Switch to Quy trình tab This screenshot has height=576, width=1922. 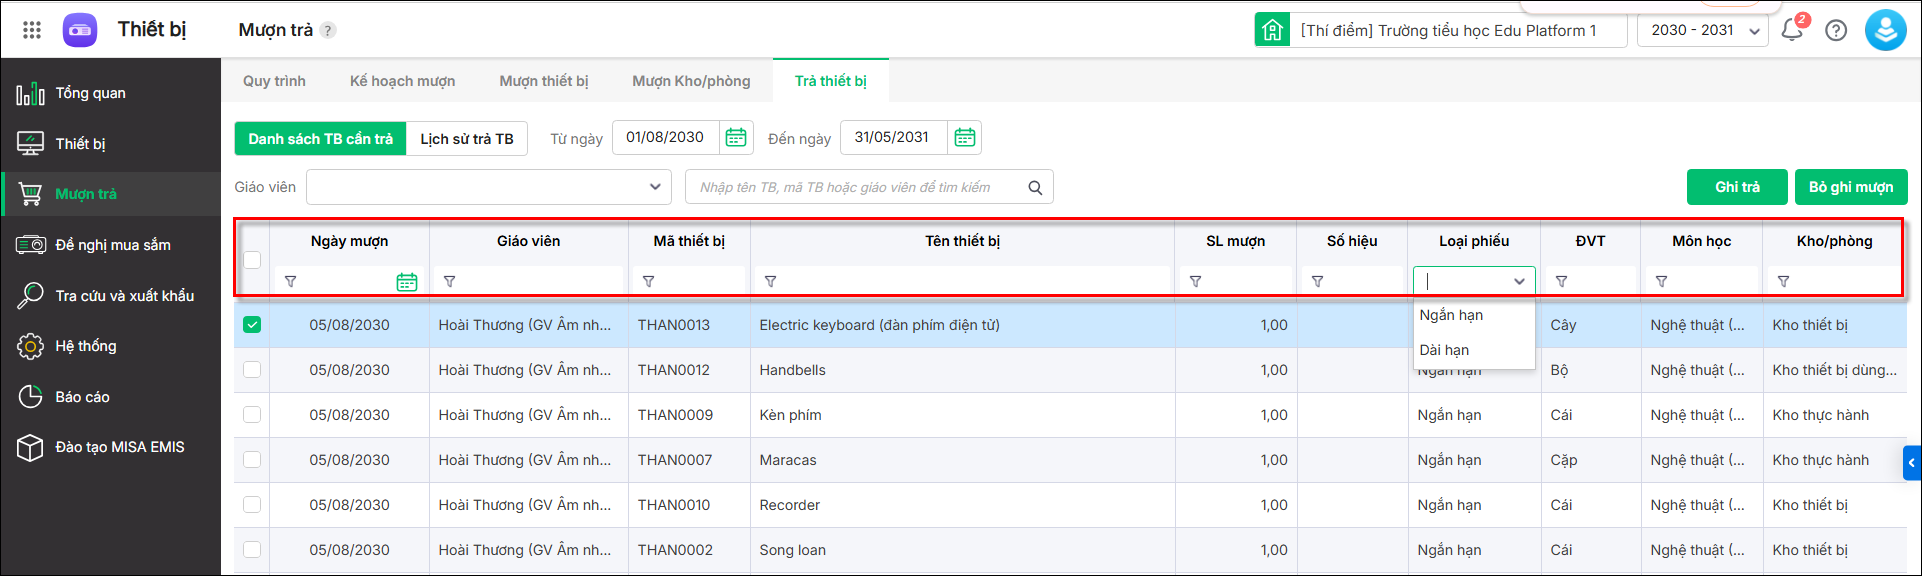[274, 81]
